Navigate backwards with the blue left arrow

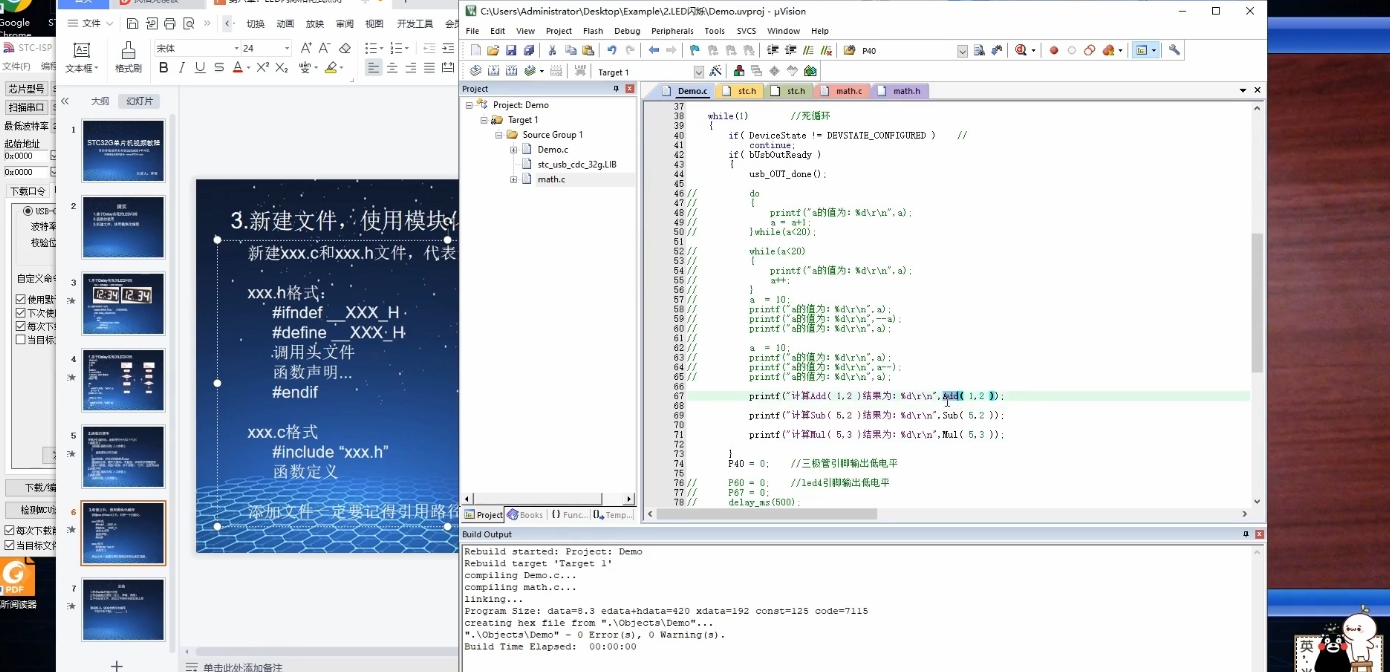pos(654,50)
